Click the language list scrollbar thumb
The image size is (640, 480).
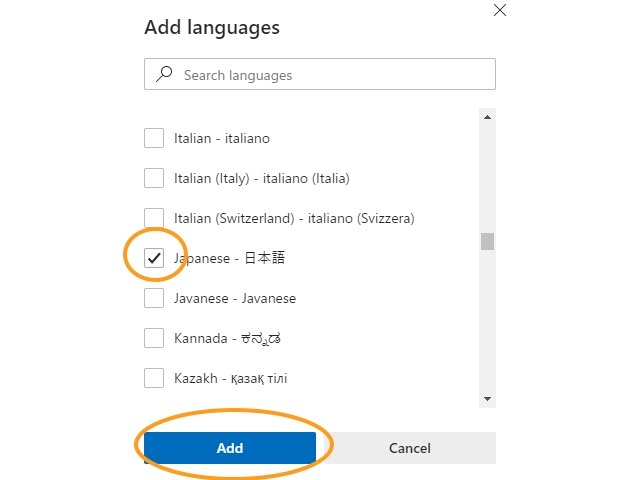pyautogui.click(x=487, y=241)
